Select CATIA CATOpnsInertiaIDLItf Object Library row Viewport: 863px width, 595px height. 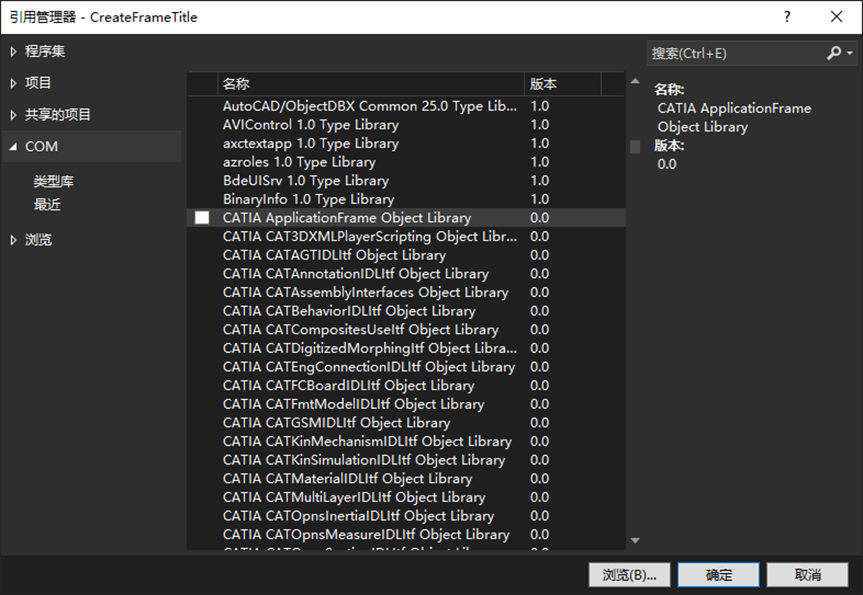tap(406, 516)
